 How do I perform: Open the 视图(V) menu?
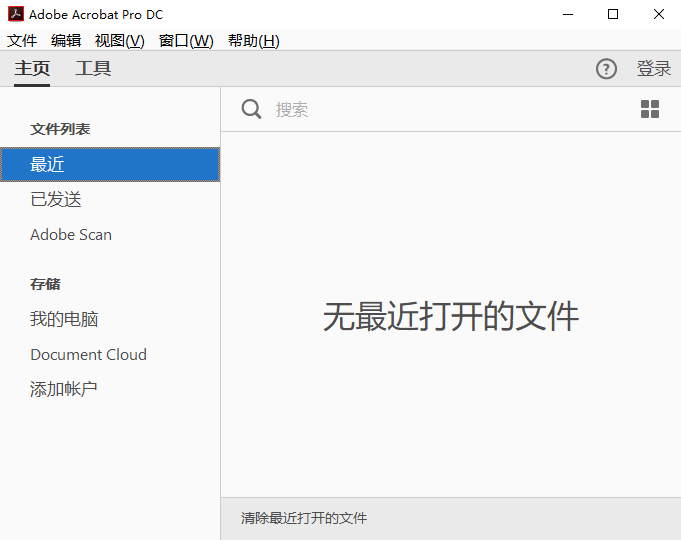coord(119,41)
